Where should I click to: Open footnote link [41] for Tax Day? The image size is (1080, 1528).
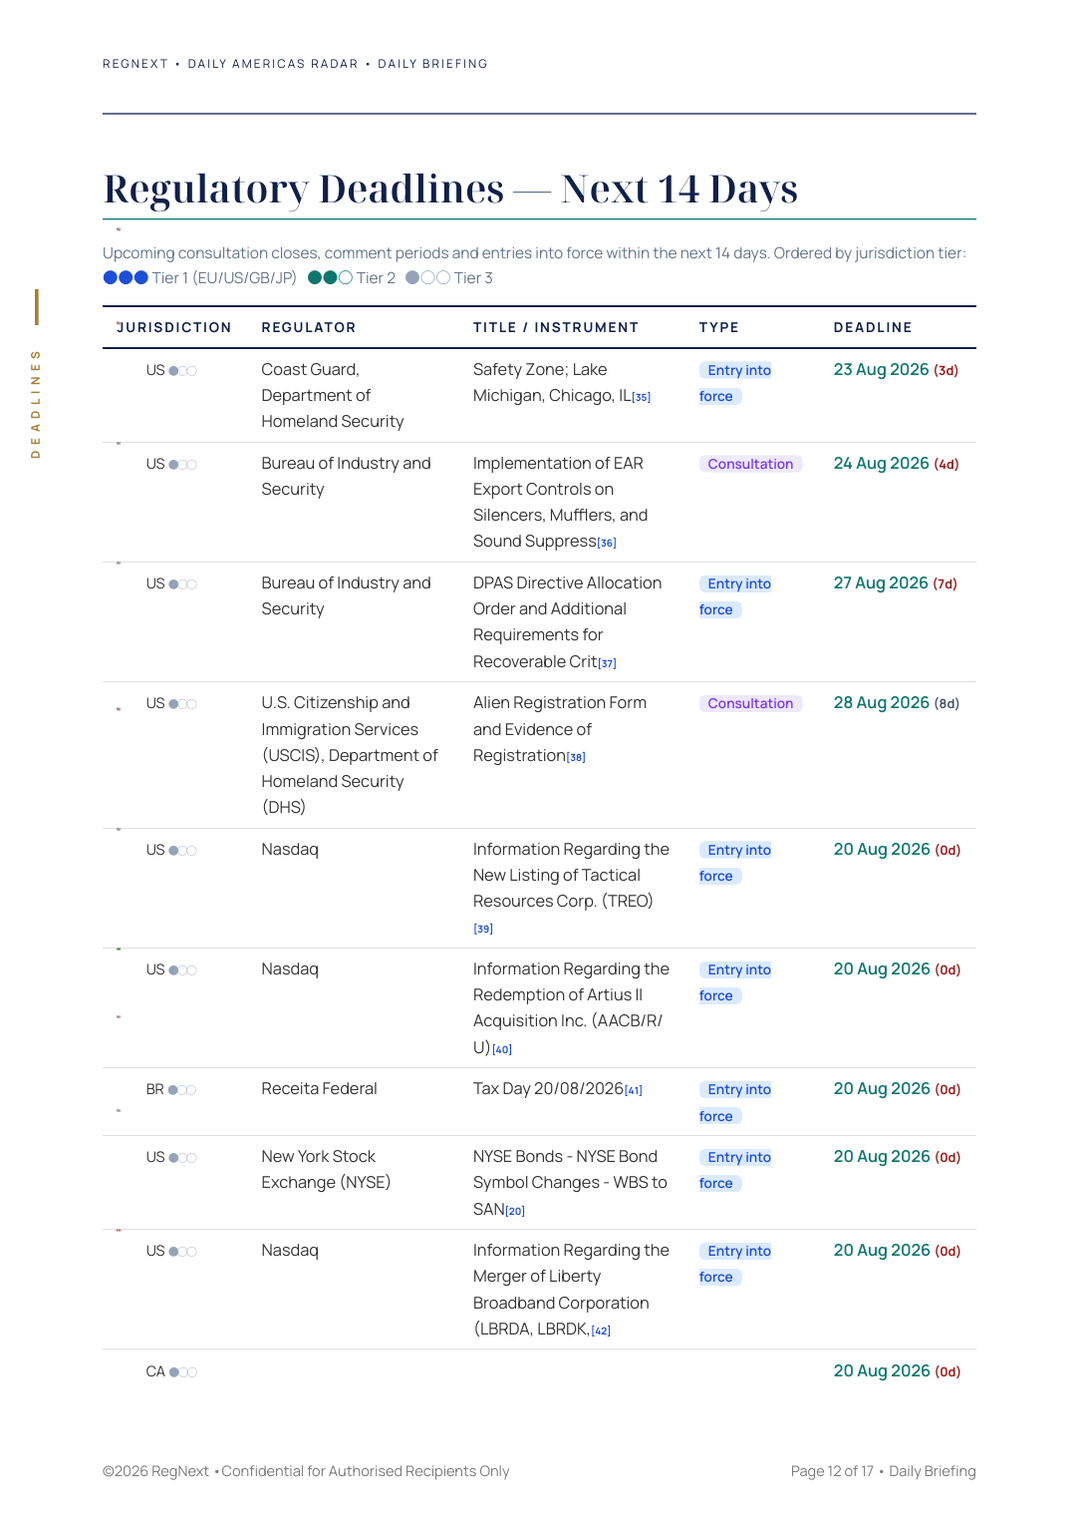[634, 1090]
